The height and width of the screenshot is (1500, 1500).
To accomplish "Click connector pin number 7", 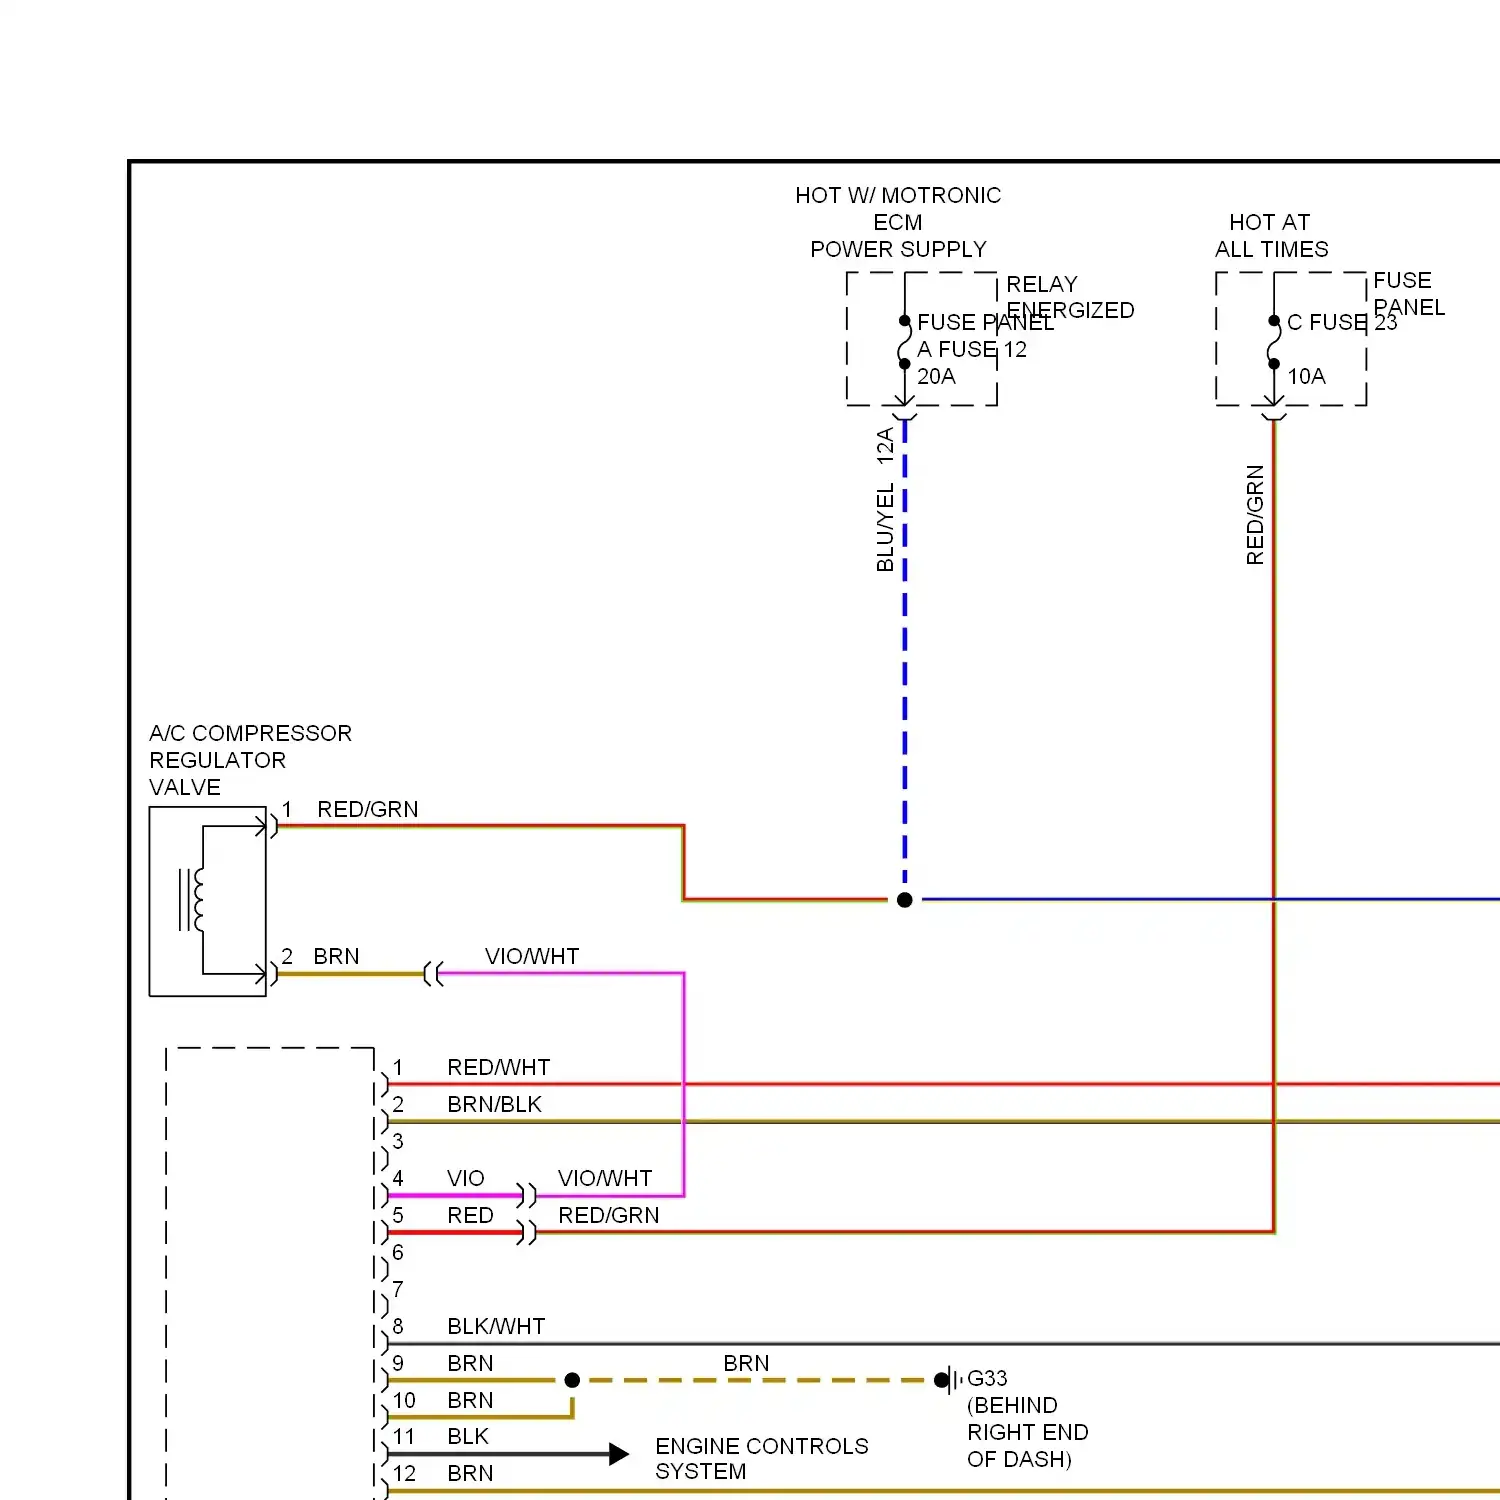I will pyautogui.click(x=398, y=1289).
